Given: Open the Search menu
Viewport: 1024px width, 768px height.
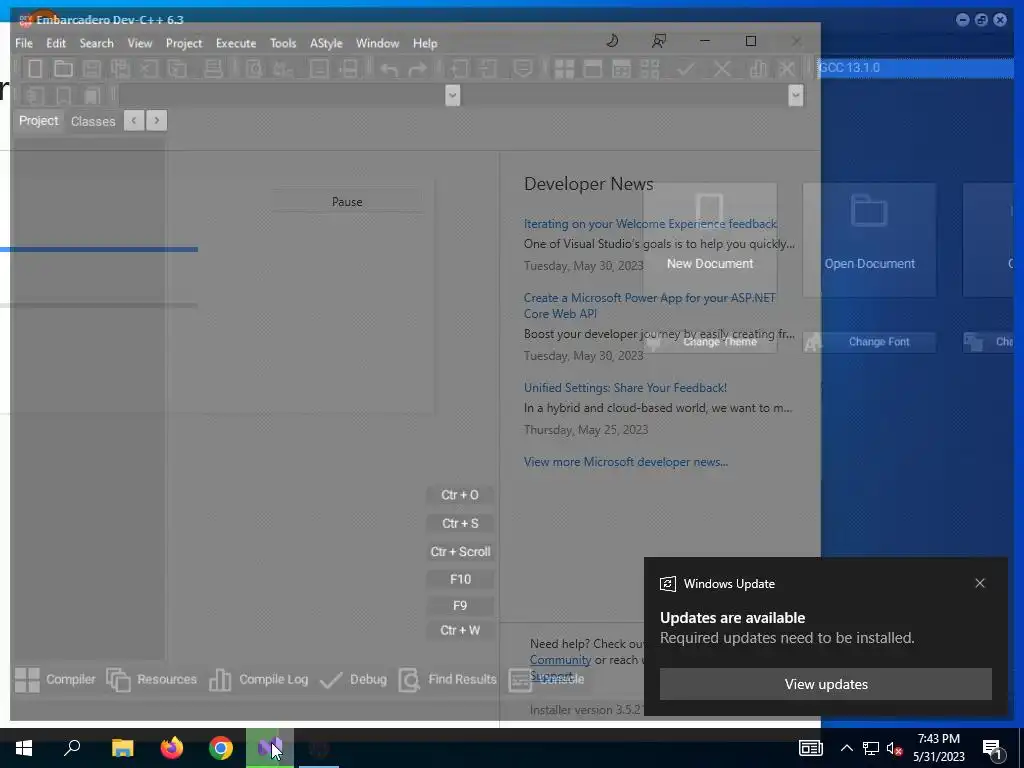Looking at the screenshot, I should point(97,43).
